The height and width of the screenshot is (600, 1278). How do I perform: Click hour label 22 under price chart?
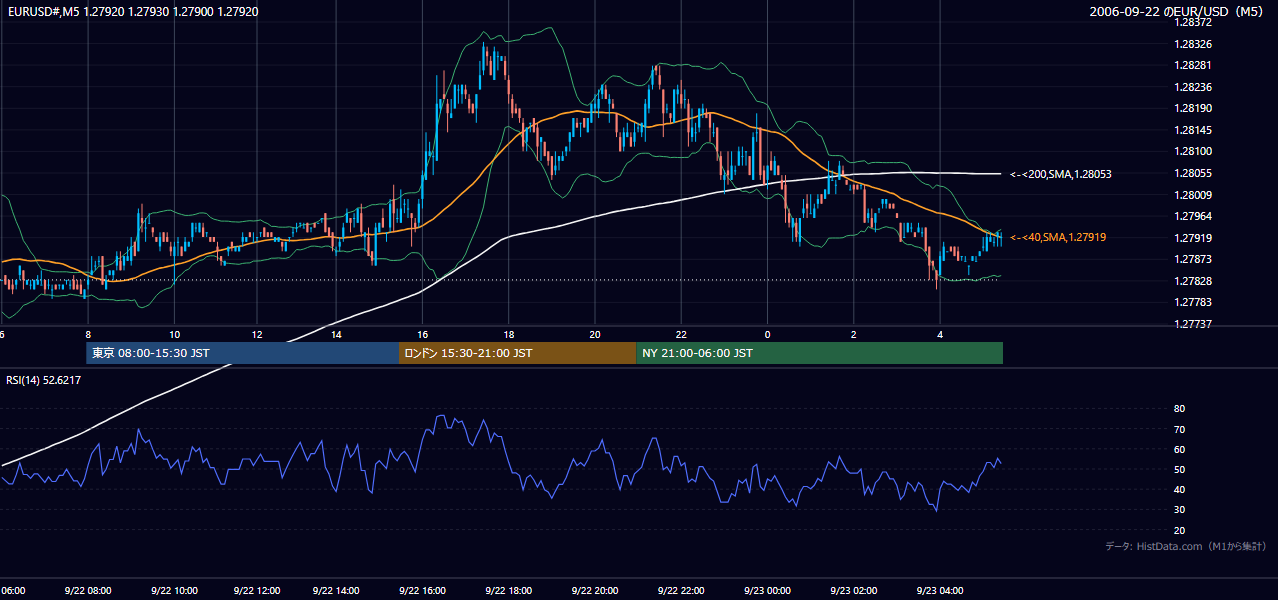point(681,334)
